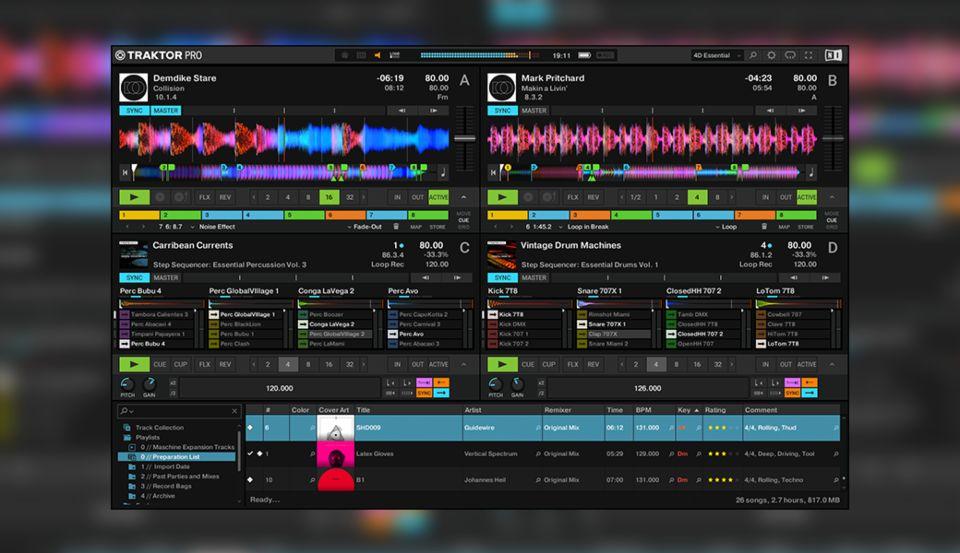Click STORE on Deck A cue panel
The image size is (960, 553).
click(x=437, y=227)
